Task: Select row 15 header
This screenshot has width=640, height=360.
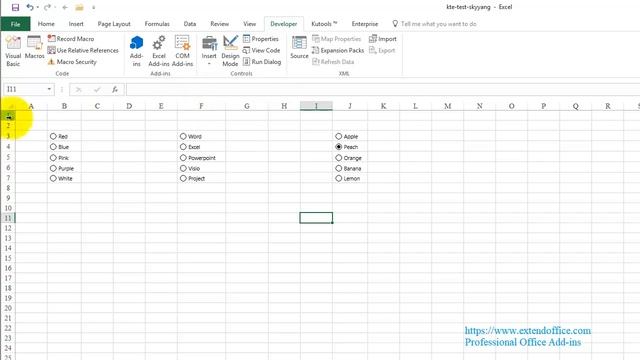Action: pos(8,258)
